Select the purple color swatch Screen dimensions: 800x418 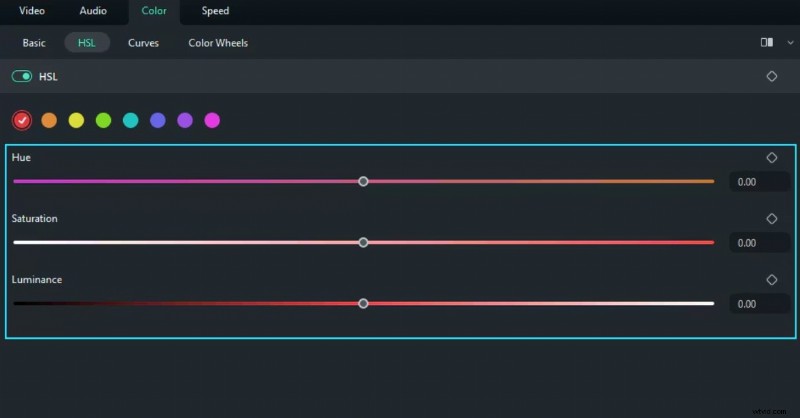click(x=185, y=120)
